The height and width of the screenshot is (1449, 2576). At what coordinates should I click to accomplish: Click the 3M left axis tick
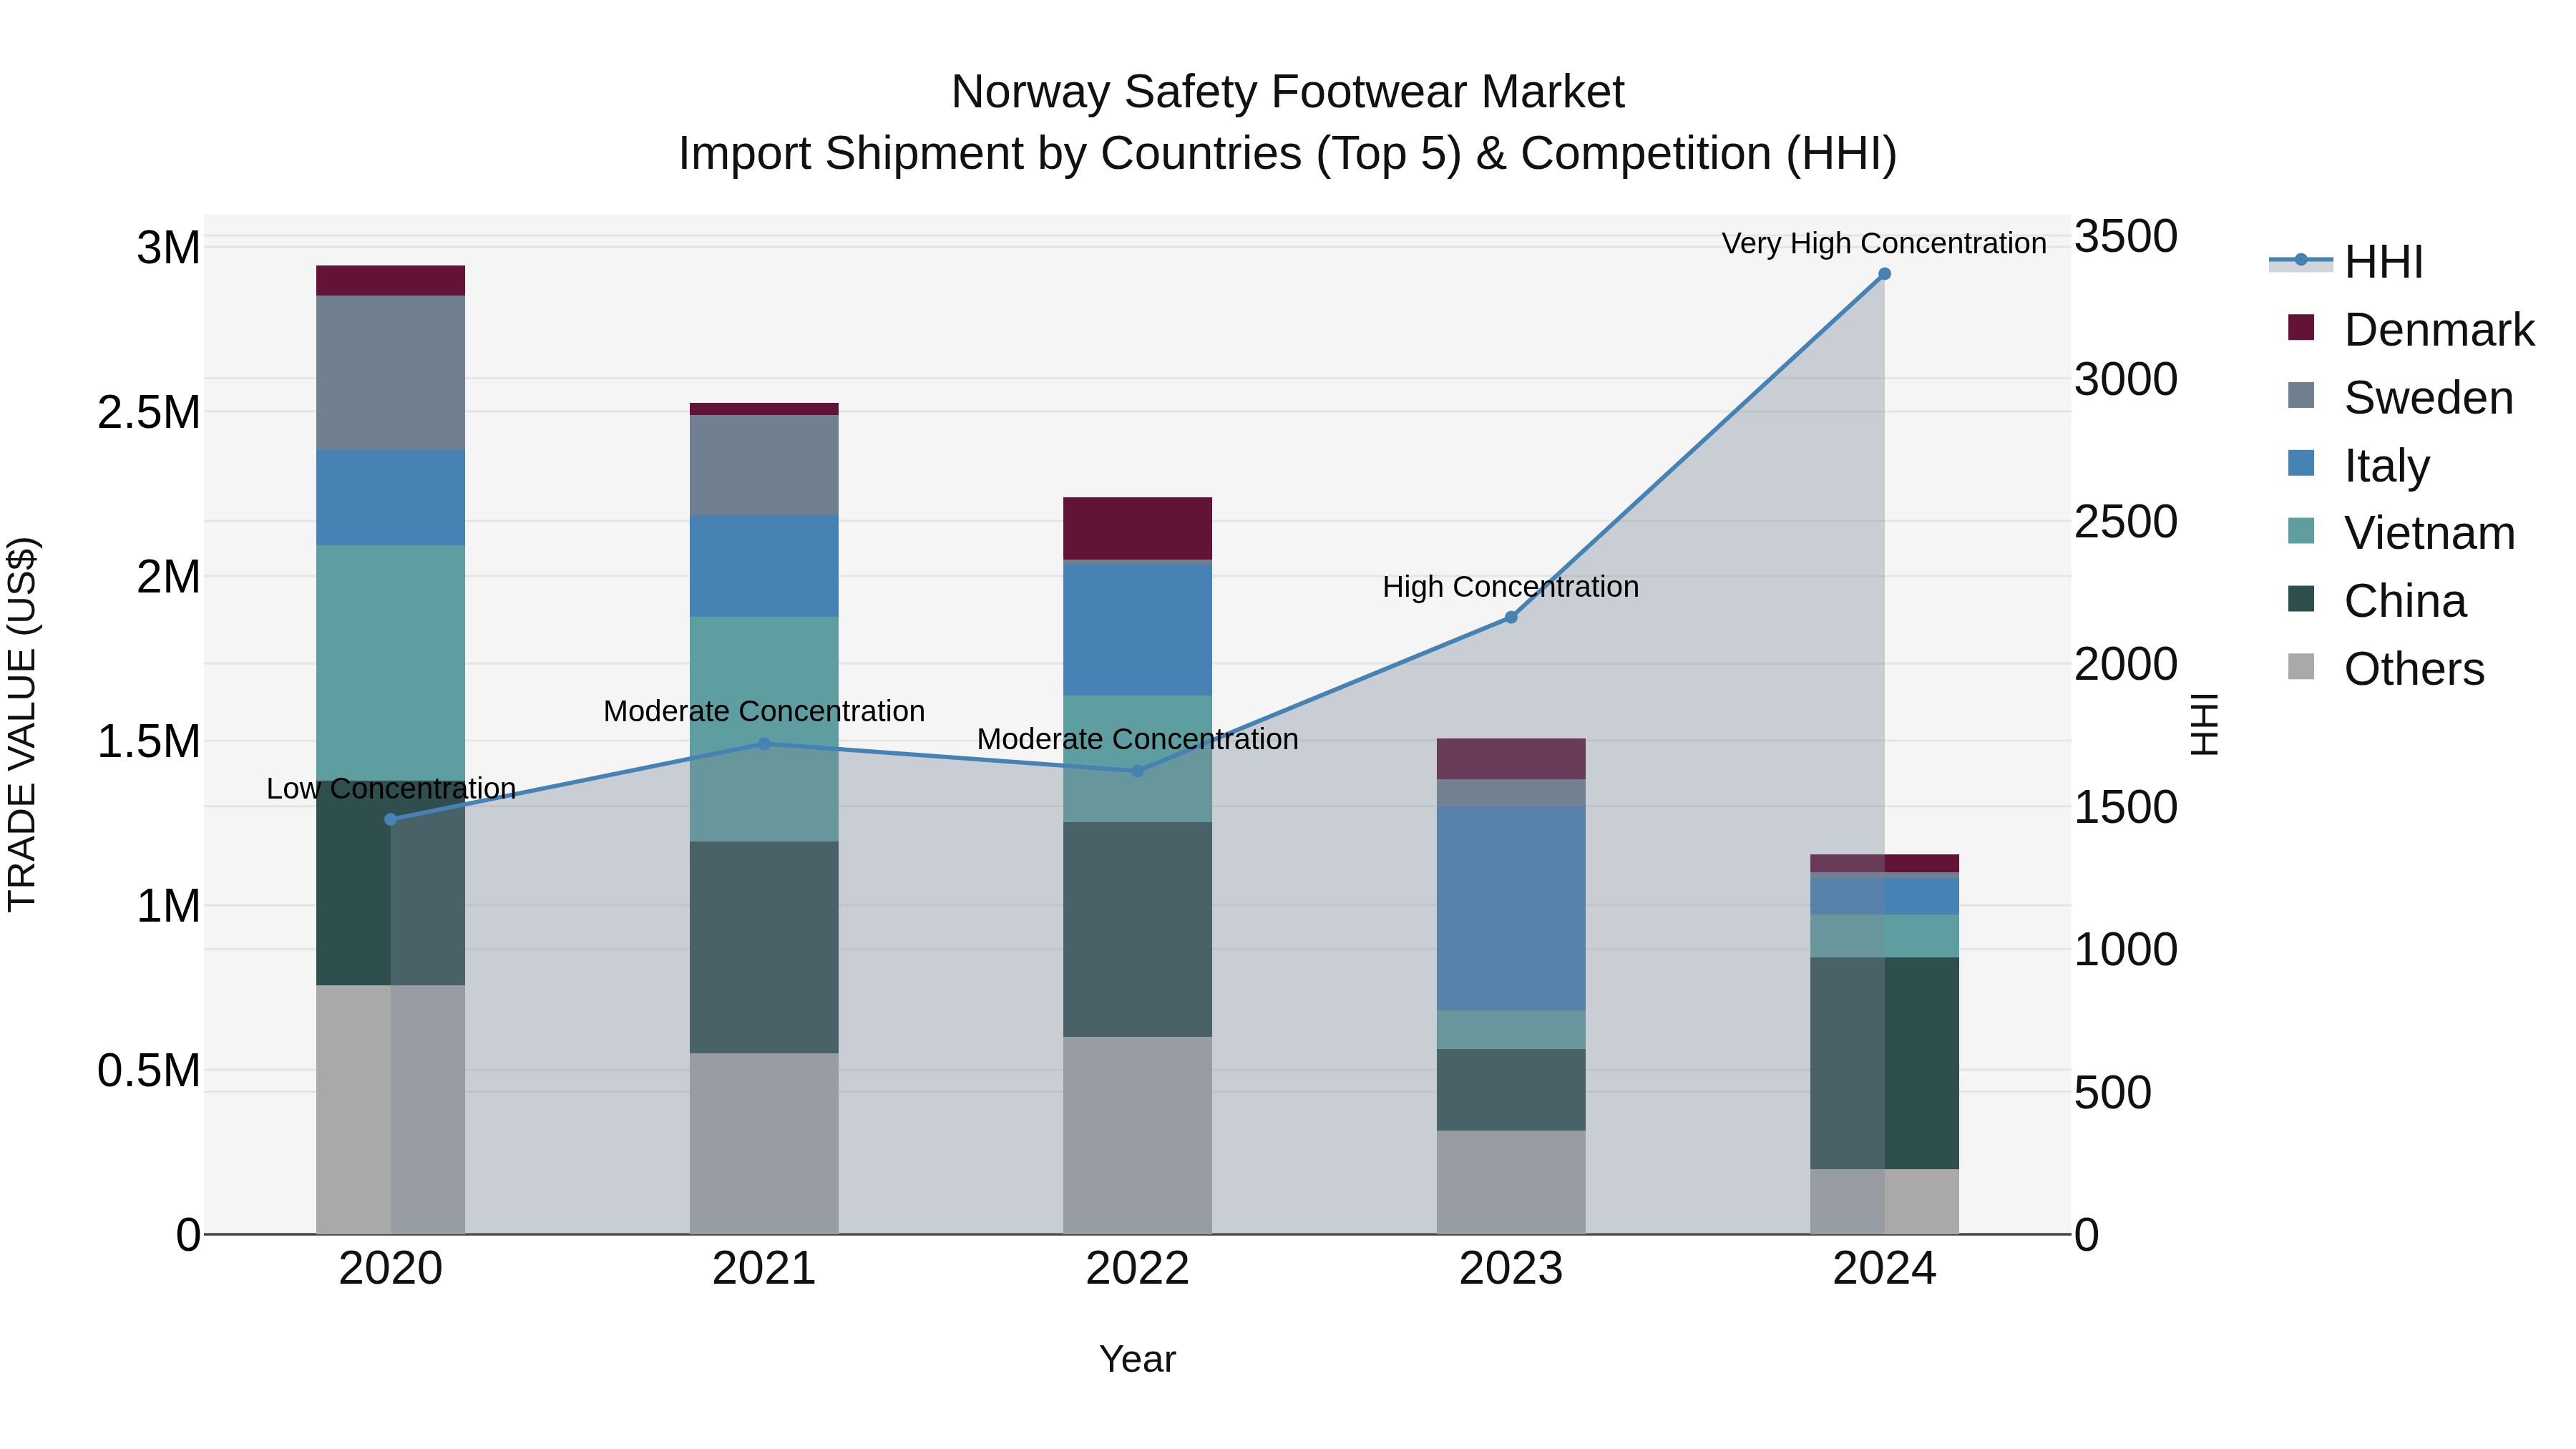tap(168, 248)
